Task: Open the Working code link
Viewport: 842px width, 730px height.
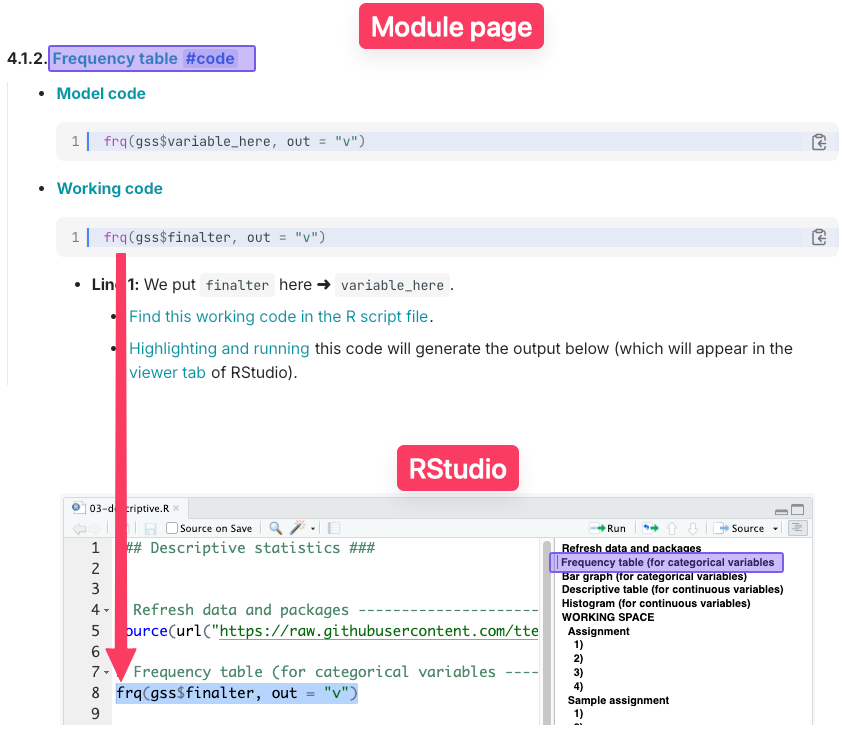Action: click(110, 189)
